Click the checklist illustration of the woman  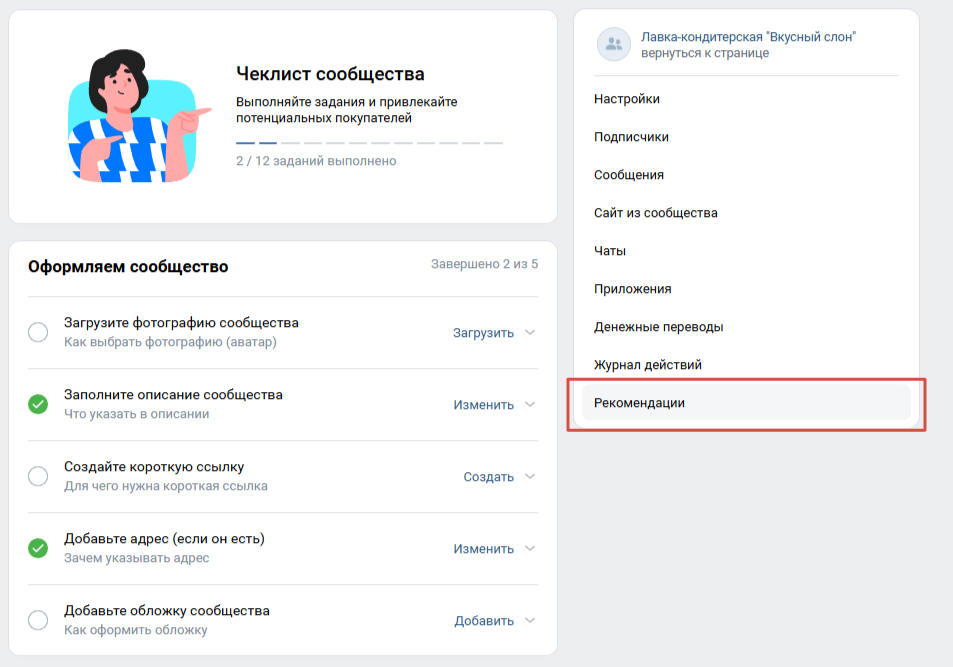coord(139,116)
